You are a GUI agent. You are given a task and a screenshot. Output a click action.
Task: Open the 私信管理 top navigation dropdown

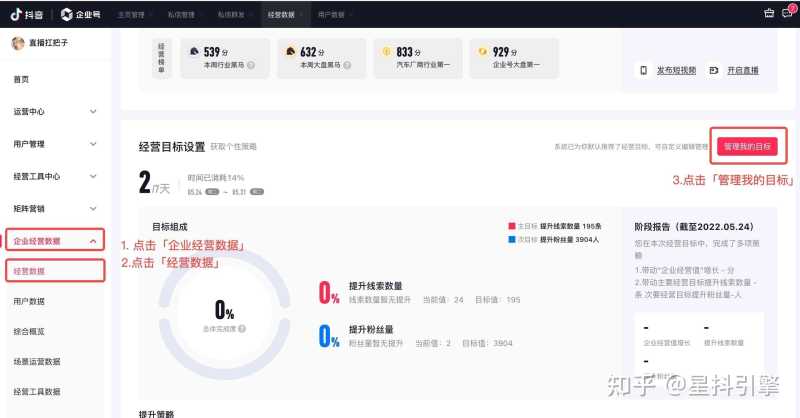point(184,15)
